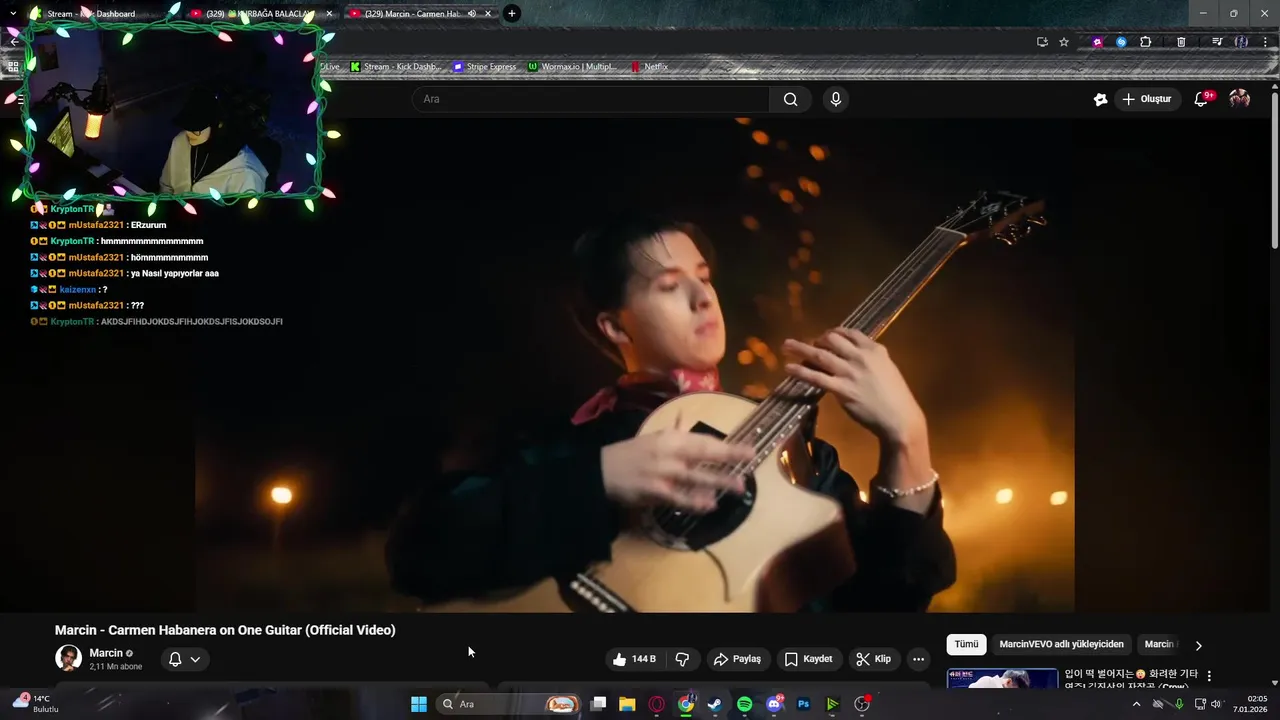The image size is (1280, 720).
Task: Bookmark this page with the star icon
Action: pyautogui.click(x=1064, y=42)
